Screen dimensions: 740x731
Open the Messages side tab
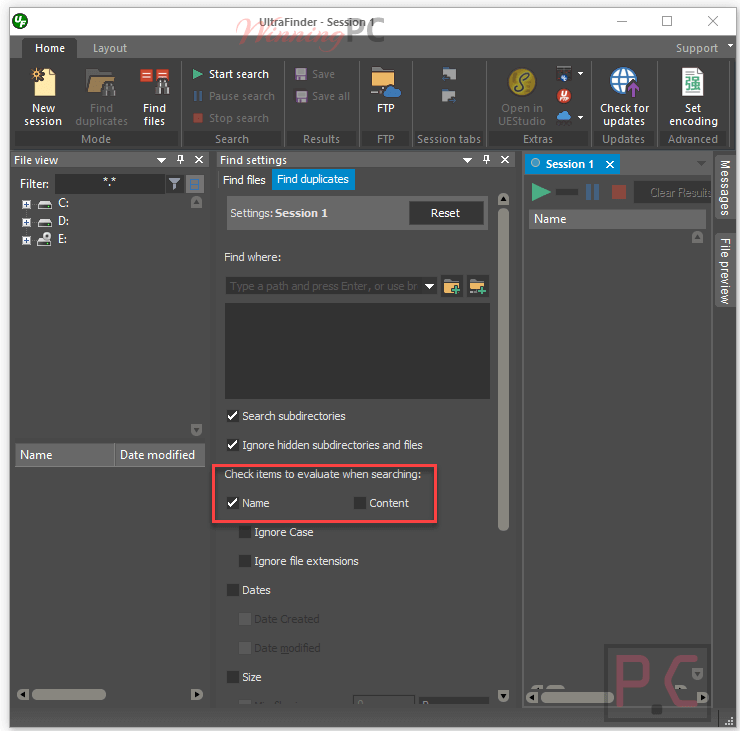point(725,187)
